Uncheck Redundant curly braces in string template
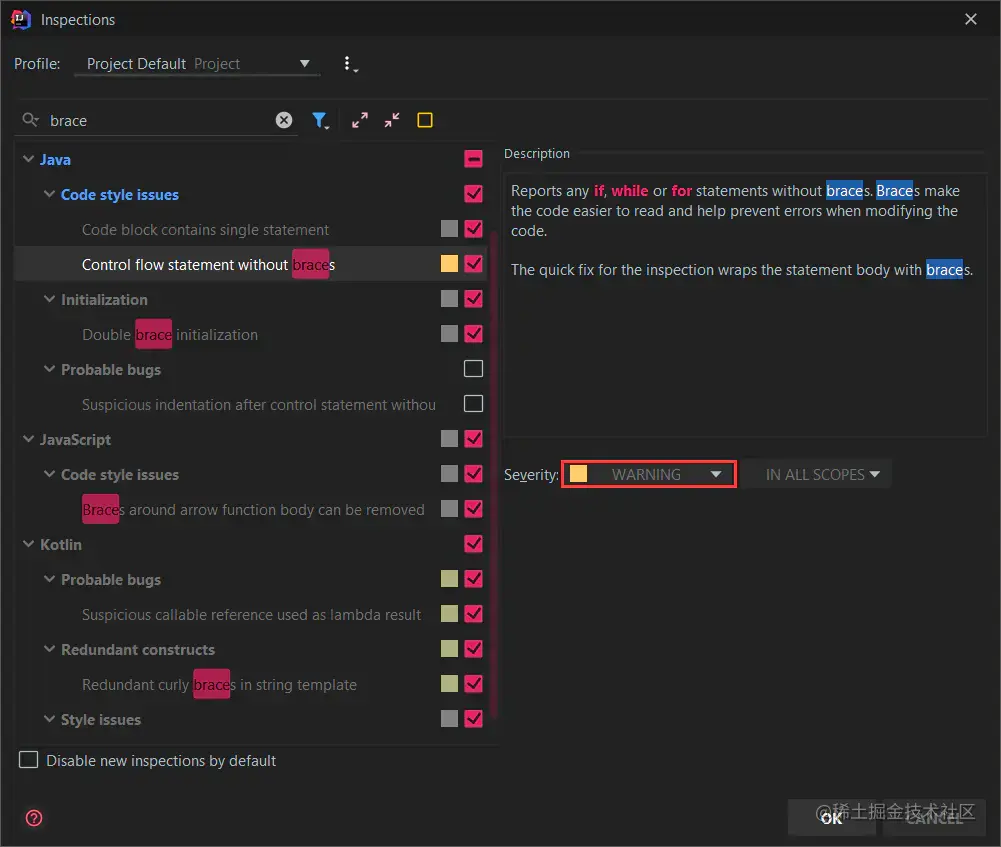This screenshot has width=1001, height=847. pos(473,684)
